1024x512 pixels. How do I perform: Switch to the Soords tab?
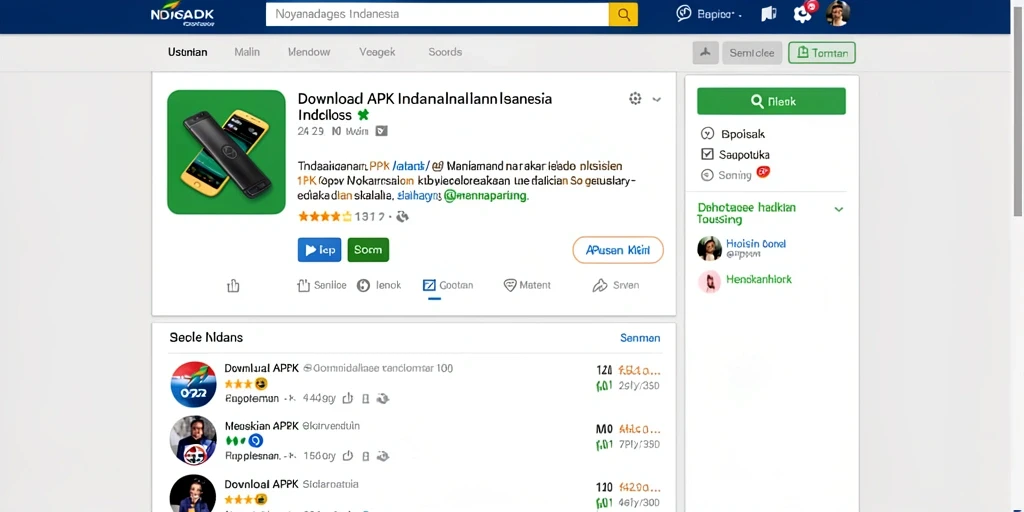click(445, 52)
